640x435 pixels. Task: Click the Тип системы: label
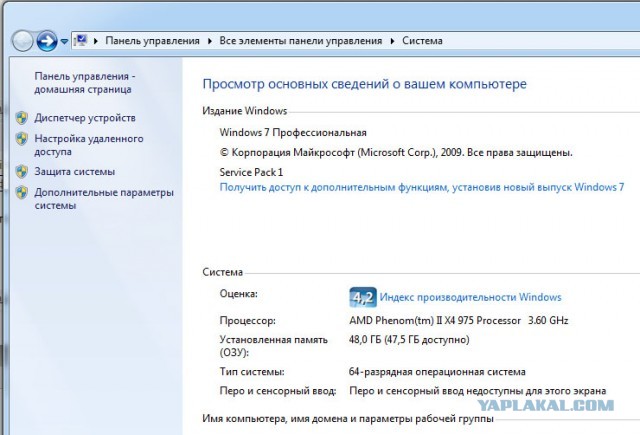coord(252,372)
